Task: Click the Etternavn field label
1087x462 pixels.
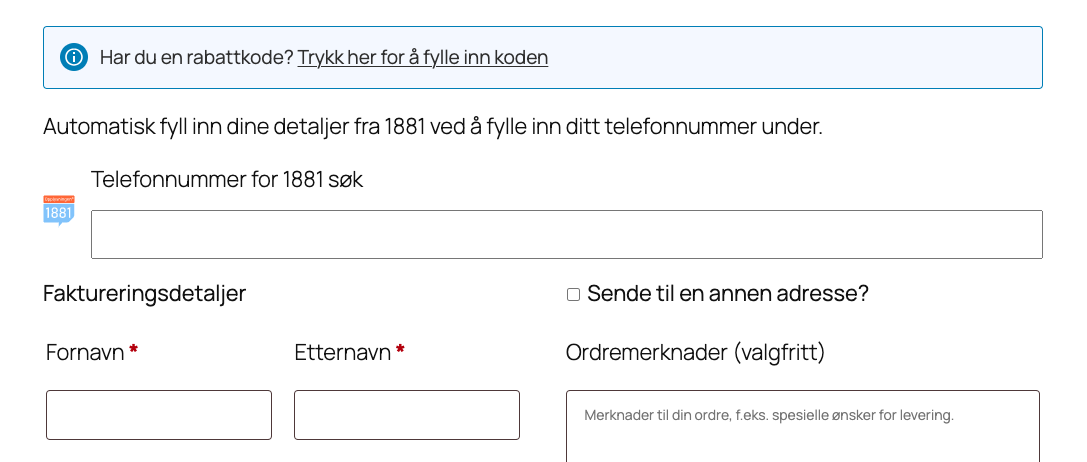Action: point(342,352)
